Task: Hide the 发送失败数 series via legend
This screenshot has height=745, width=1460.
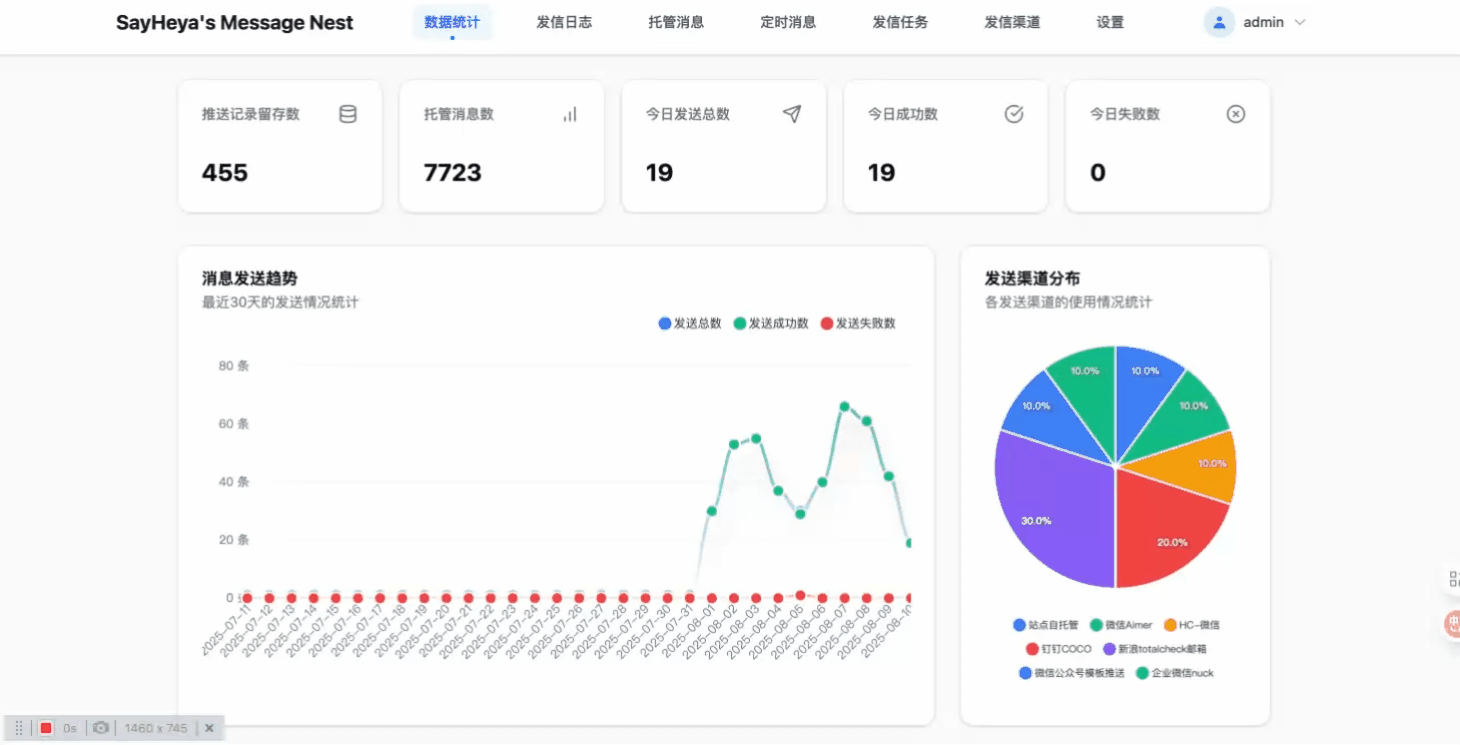Action: pyautogui.click(x=857, y=323)
